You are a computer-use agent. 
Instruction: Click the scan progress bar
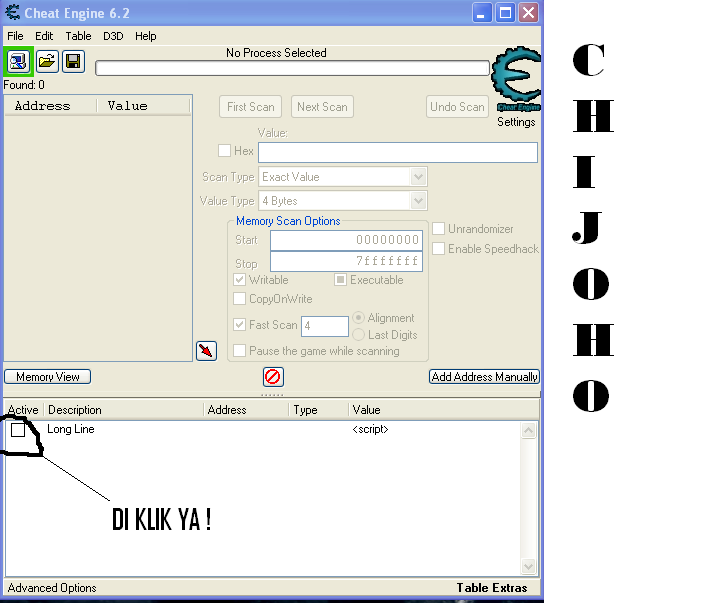click(292, 68)
